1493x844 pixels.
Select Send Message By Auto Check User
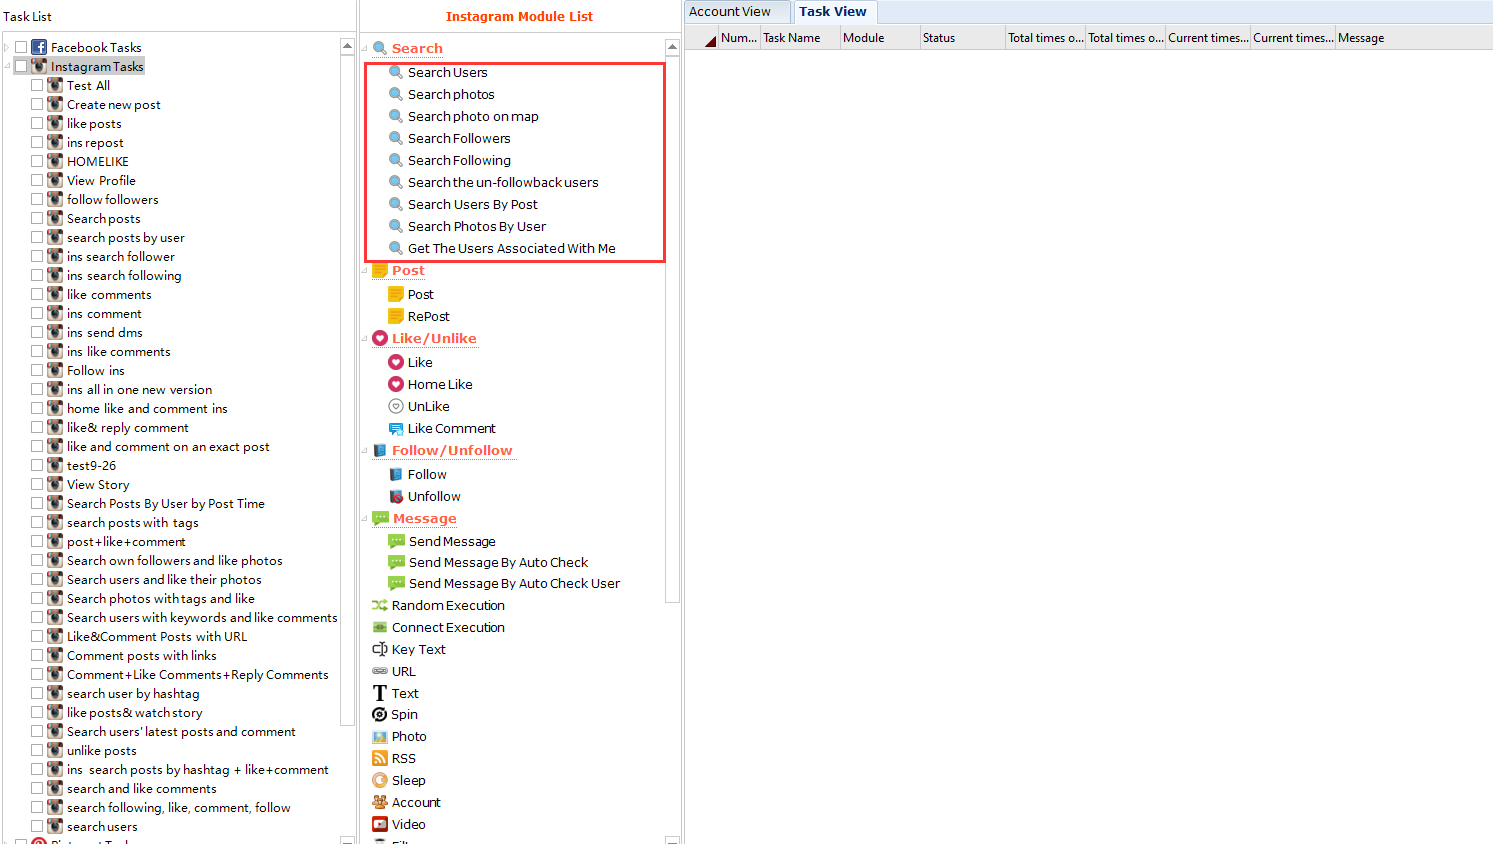[x=514, y=583]
